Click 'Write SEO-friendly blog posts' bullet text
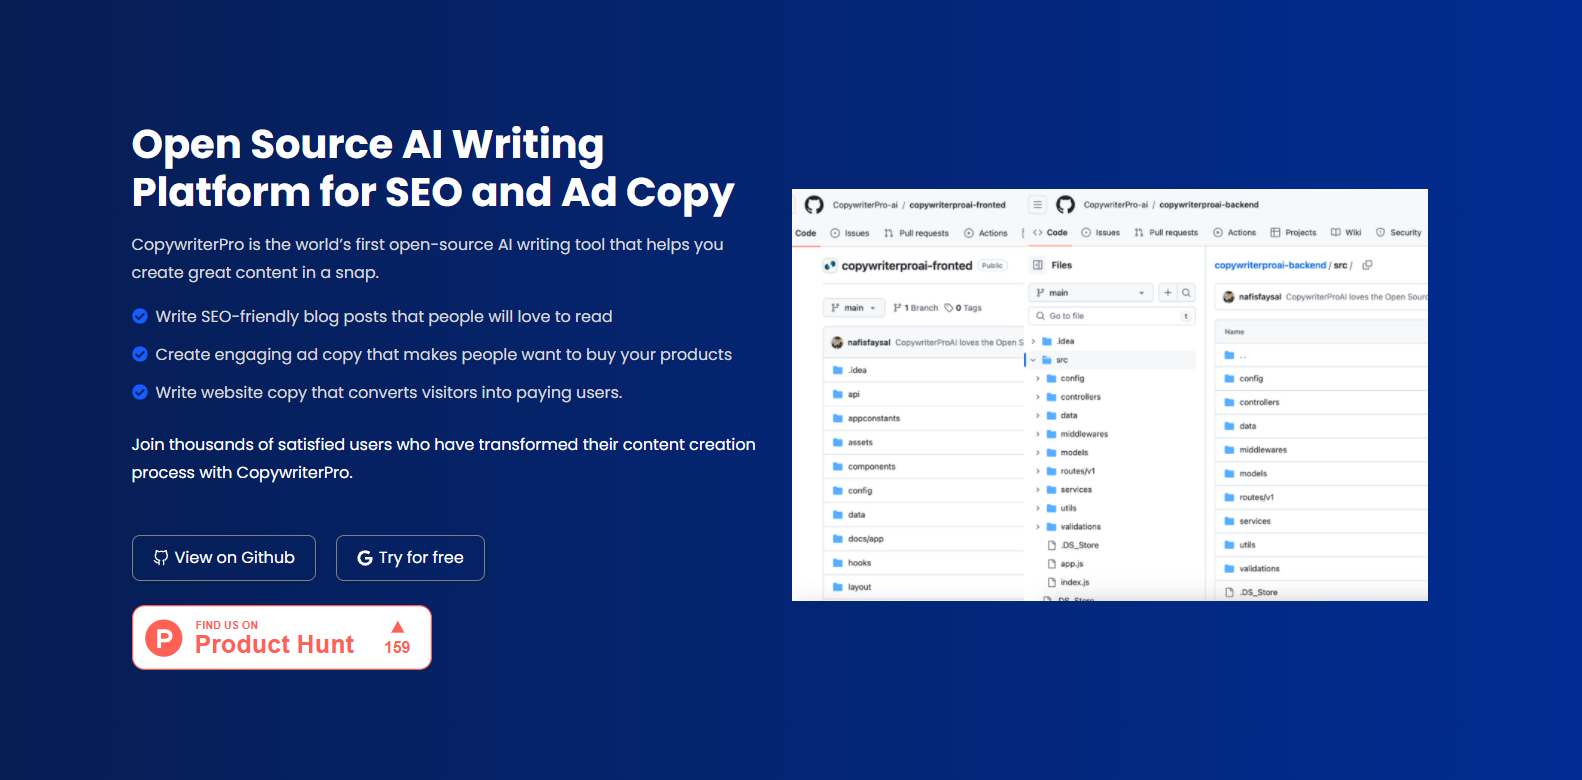 point(384,316)
